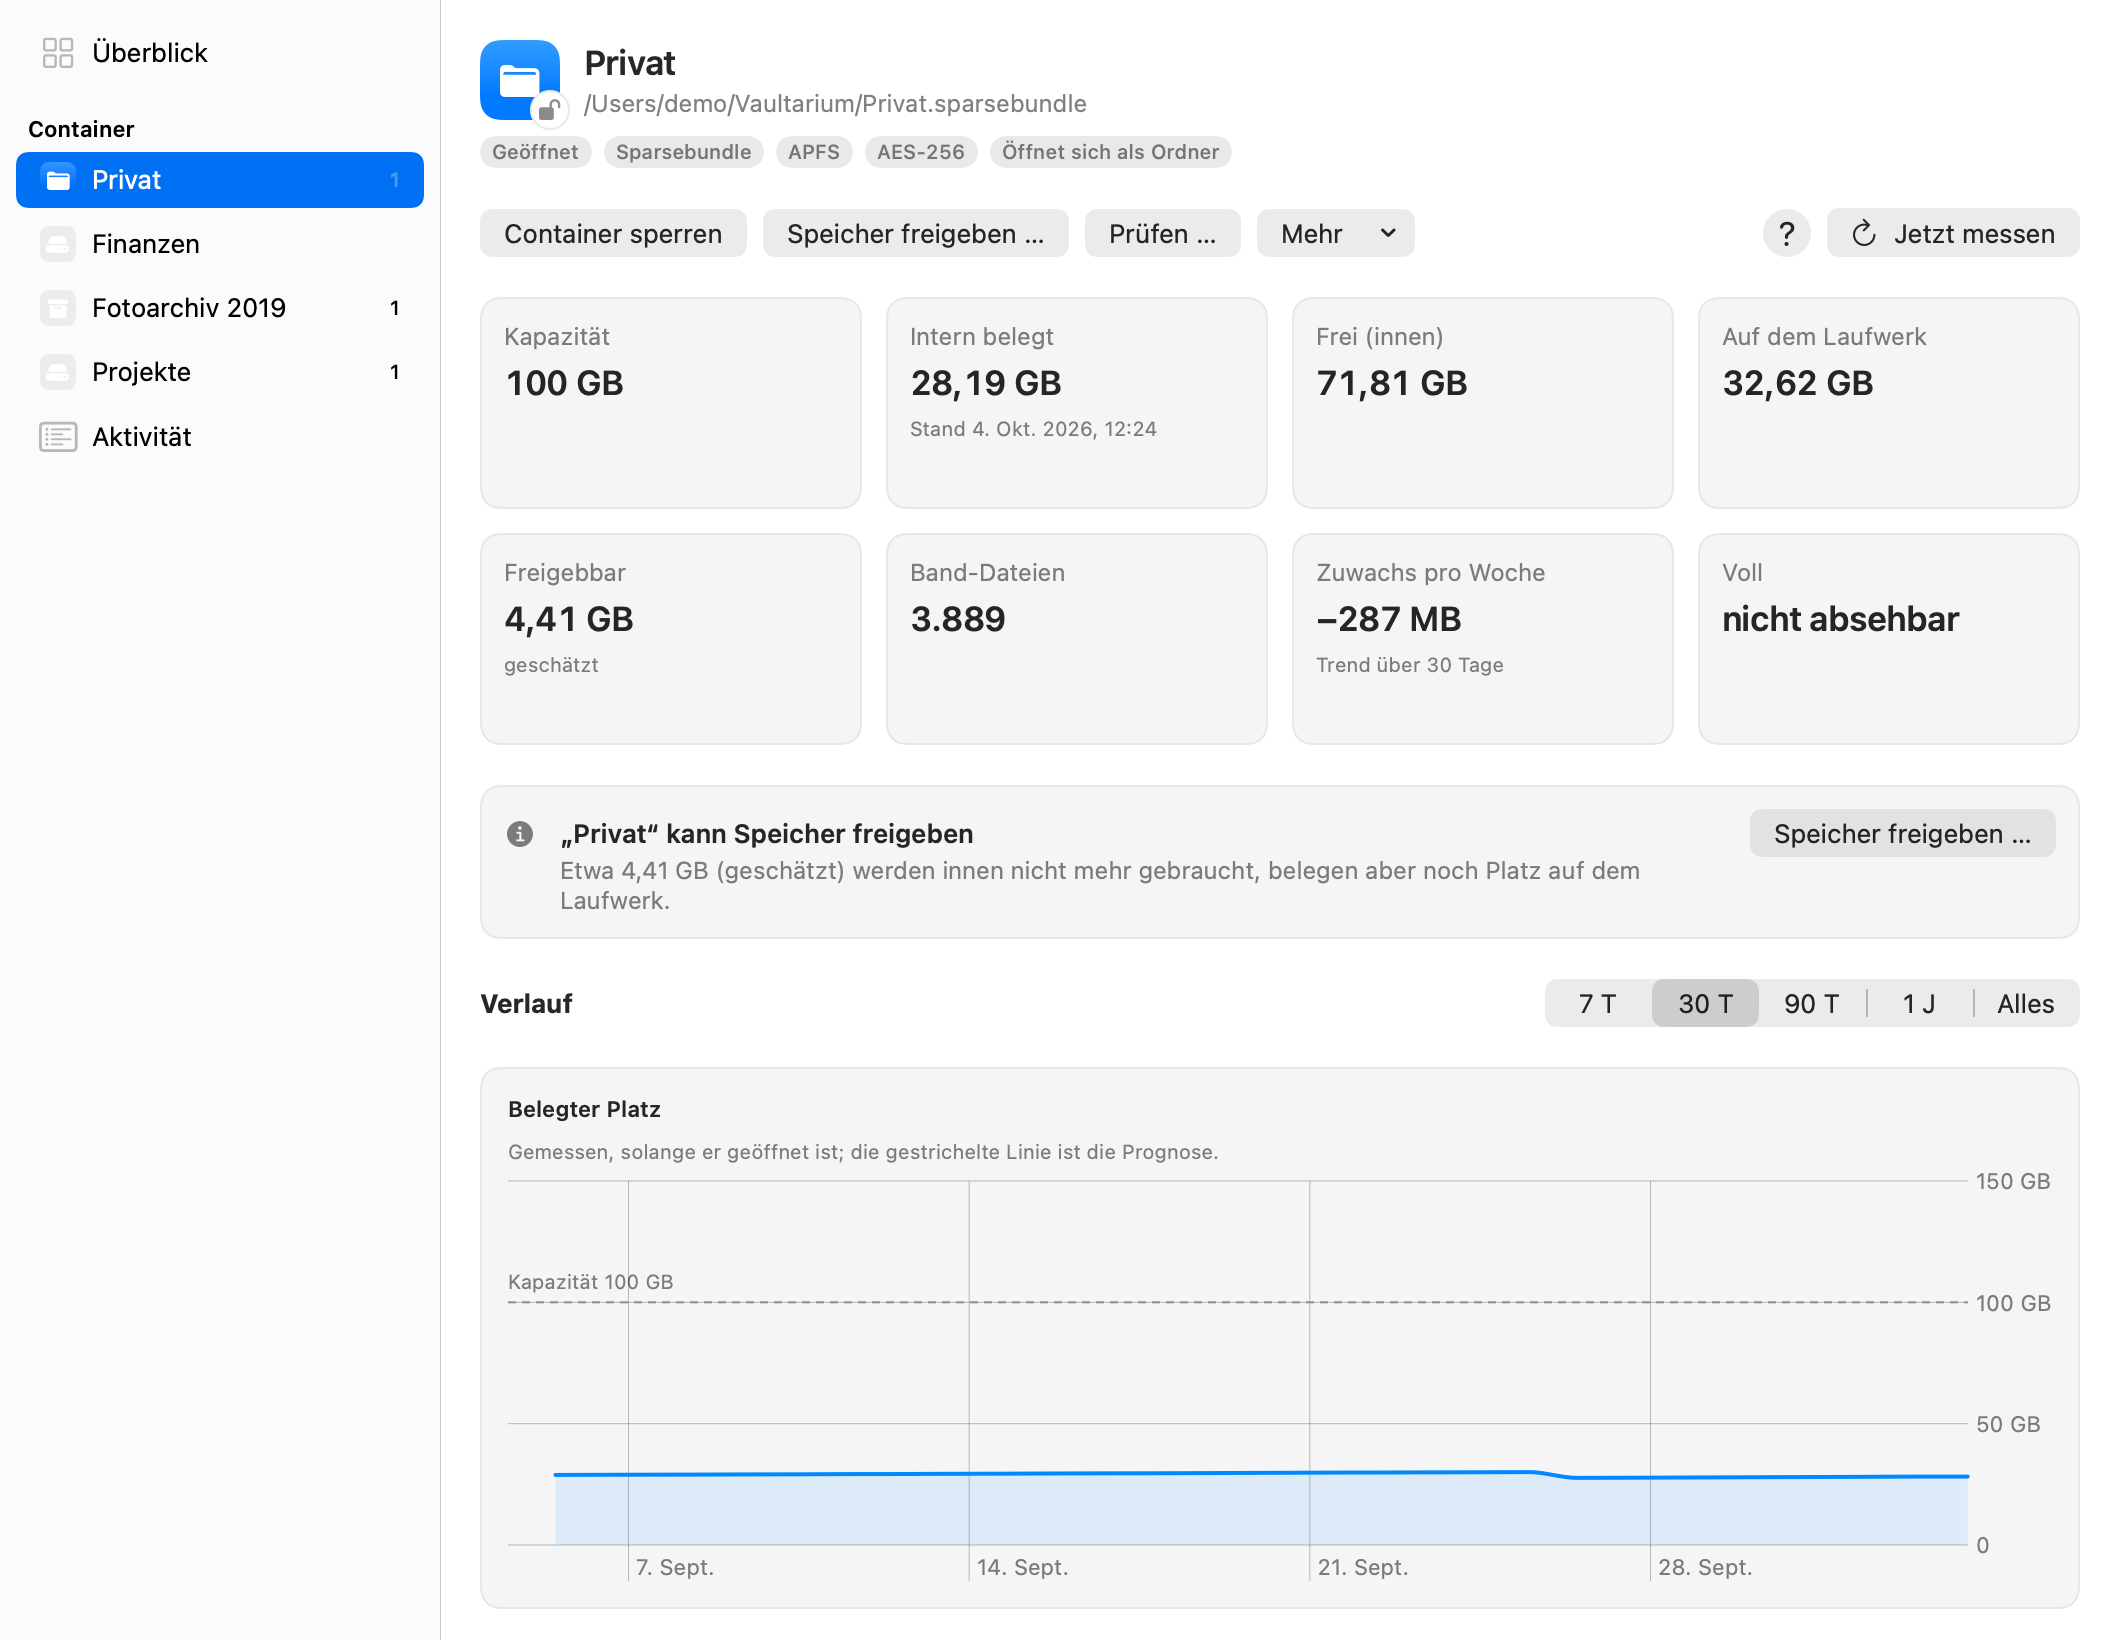
Task: Click the Projekte drive icon
Action: point(58,372)
